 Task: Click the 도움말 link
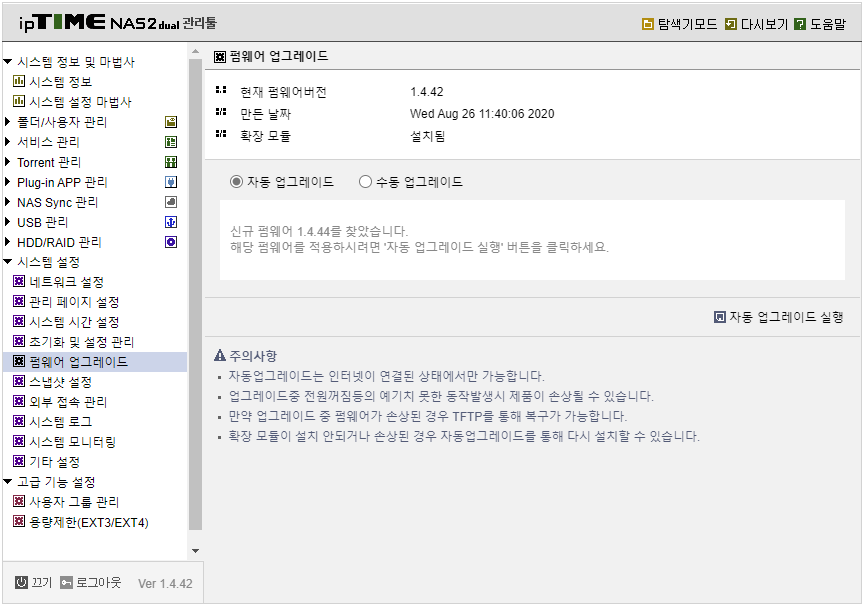pyautogui.click(x=828, y=24)
